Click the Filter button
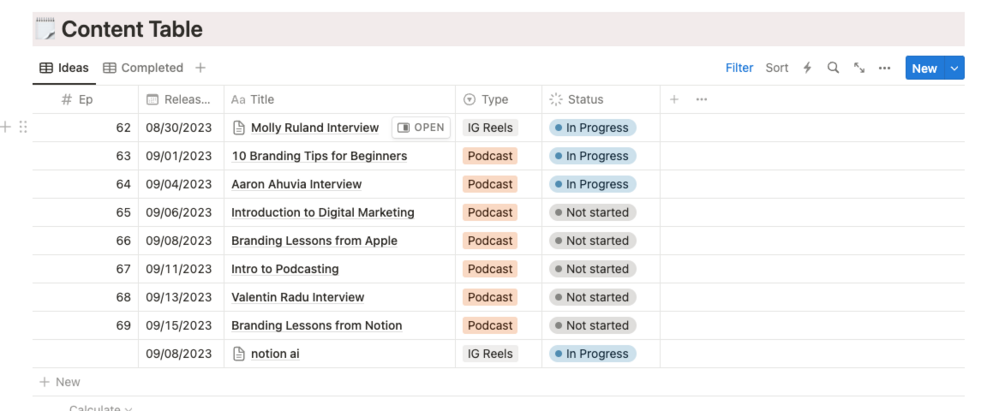 point(739,68)
